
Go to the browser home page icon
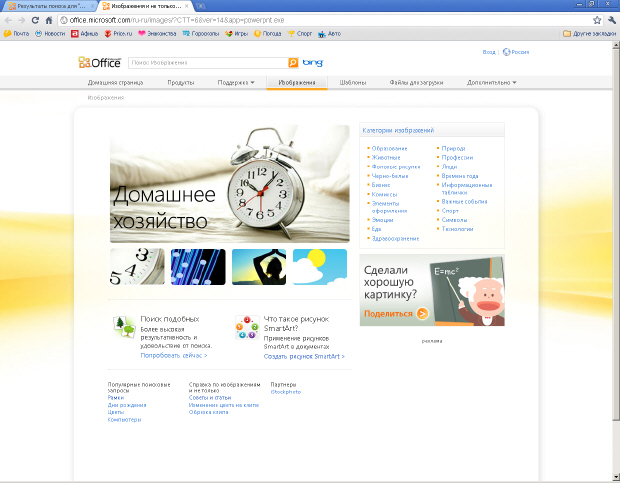pos(49,20)
